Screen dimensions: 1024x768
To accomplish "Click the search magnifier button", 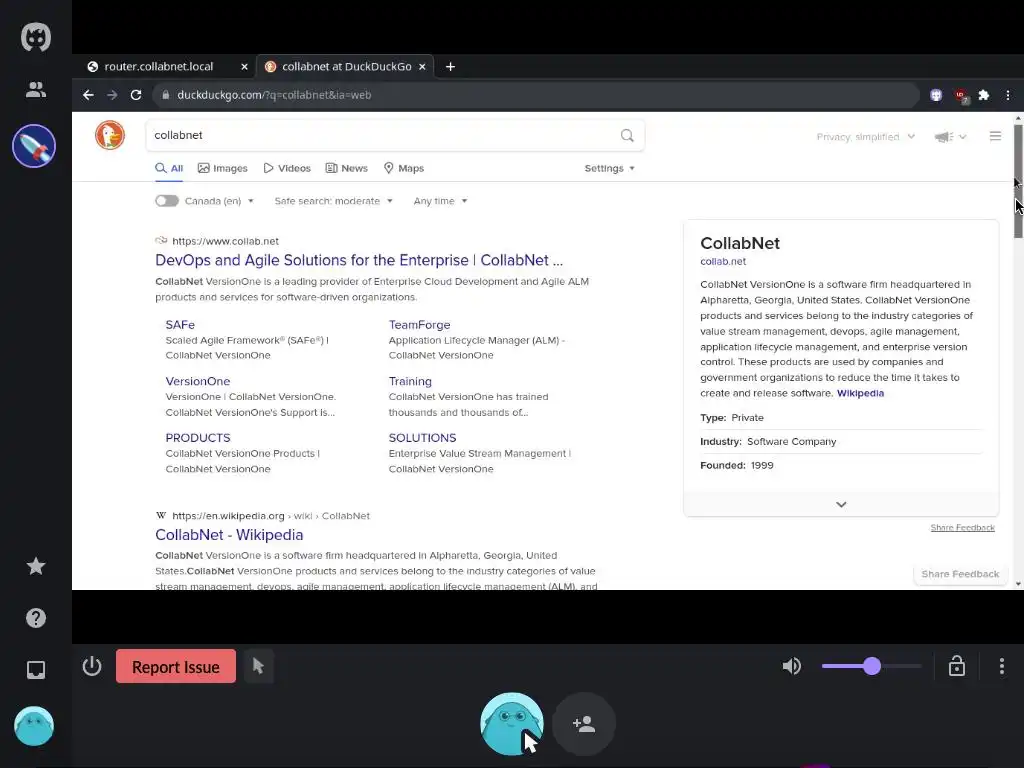I will tap(627, 135).
